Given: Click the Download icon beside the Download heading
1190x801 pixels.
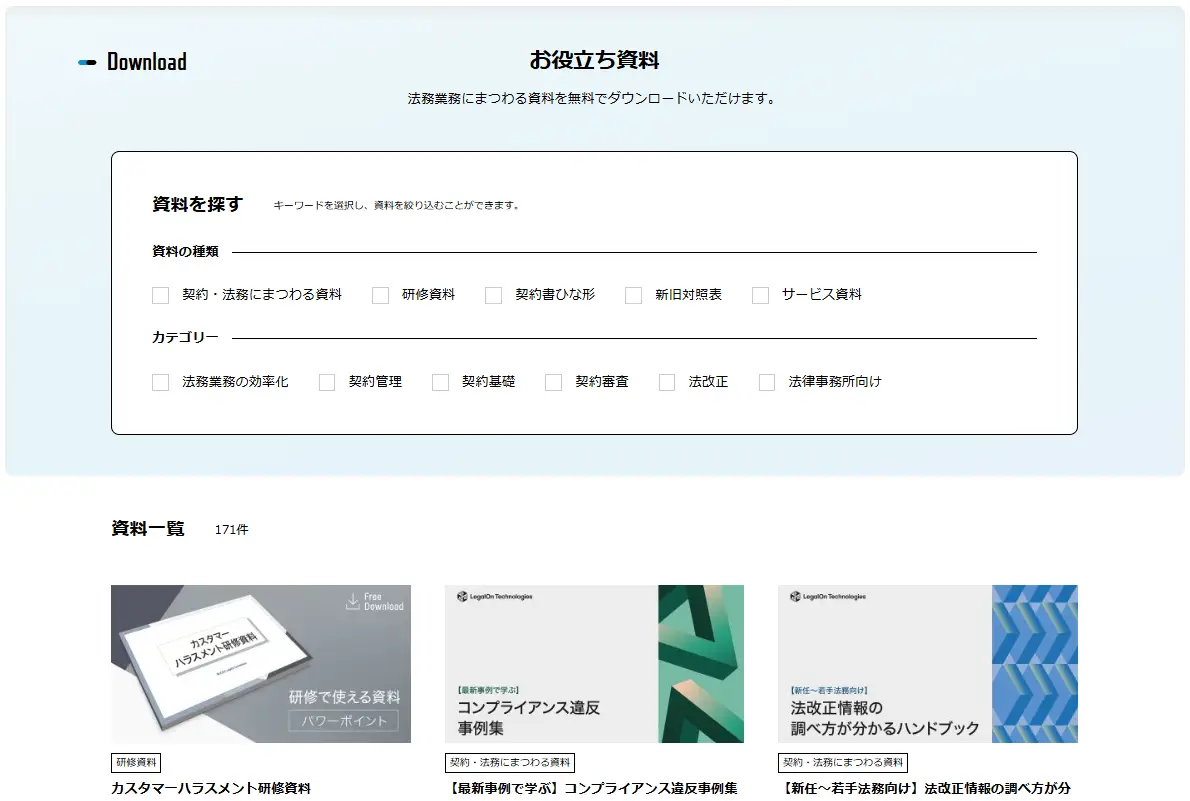Looking at the screenshot, I should [x=88, y=61].
